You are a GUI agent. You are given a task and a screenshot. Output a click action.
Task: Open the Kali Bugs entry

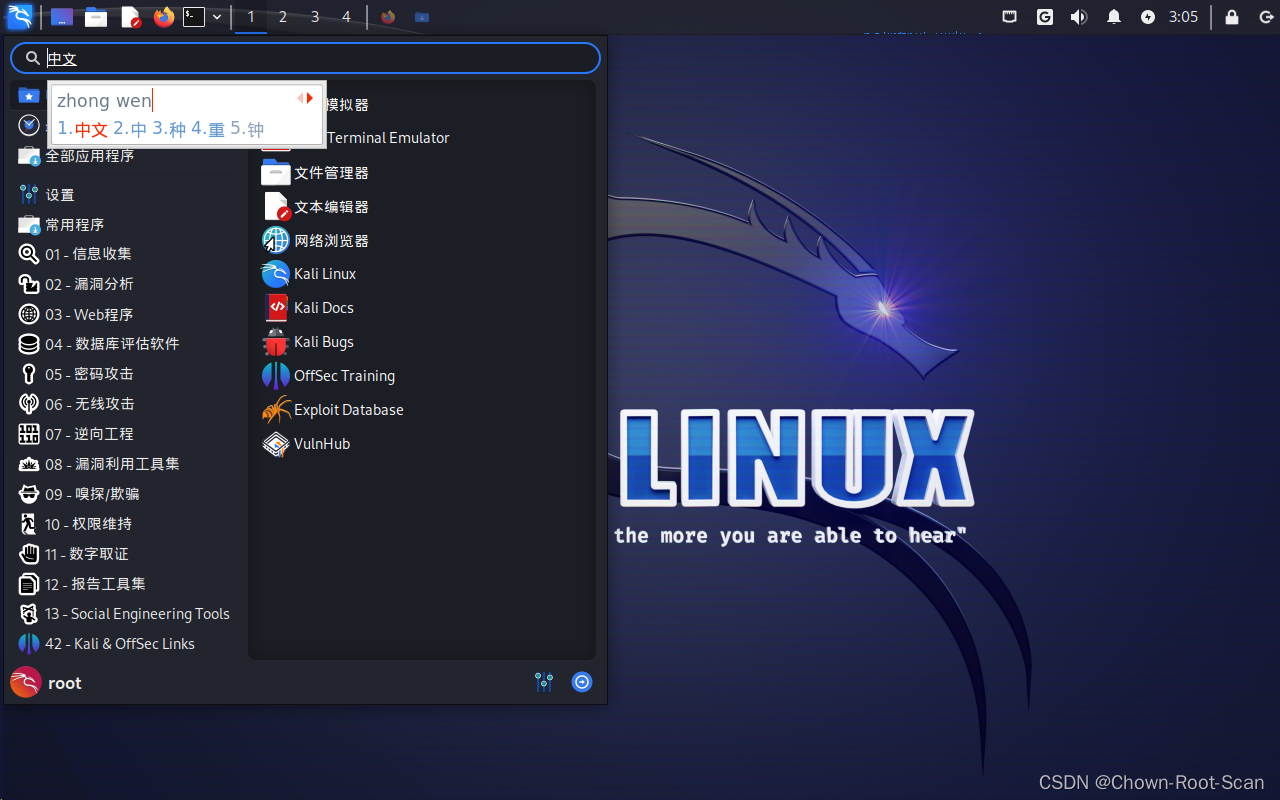click(422, 342)
